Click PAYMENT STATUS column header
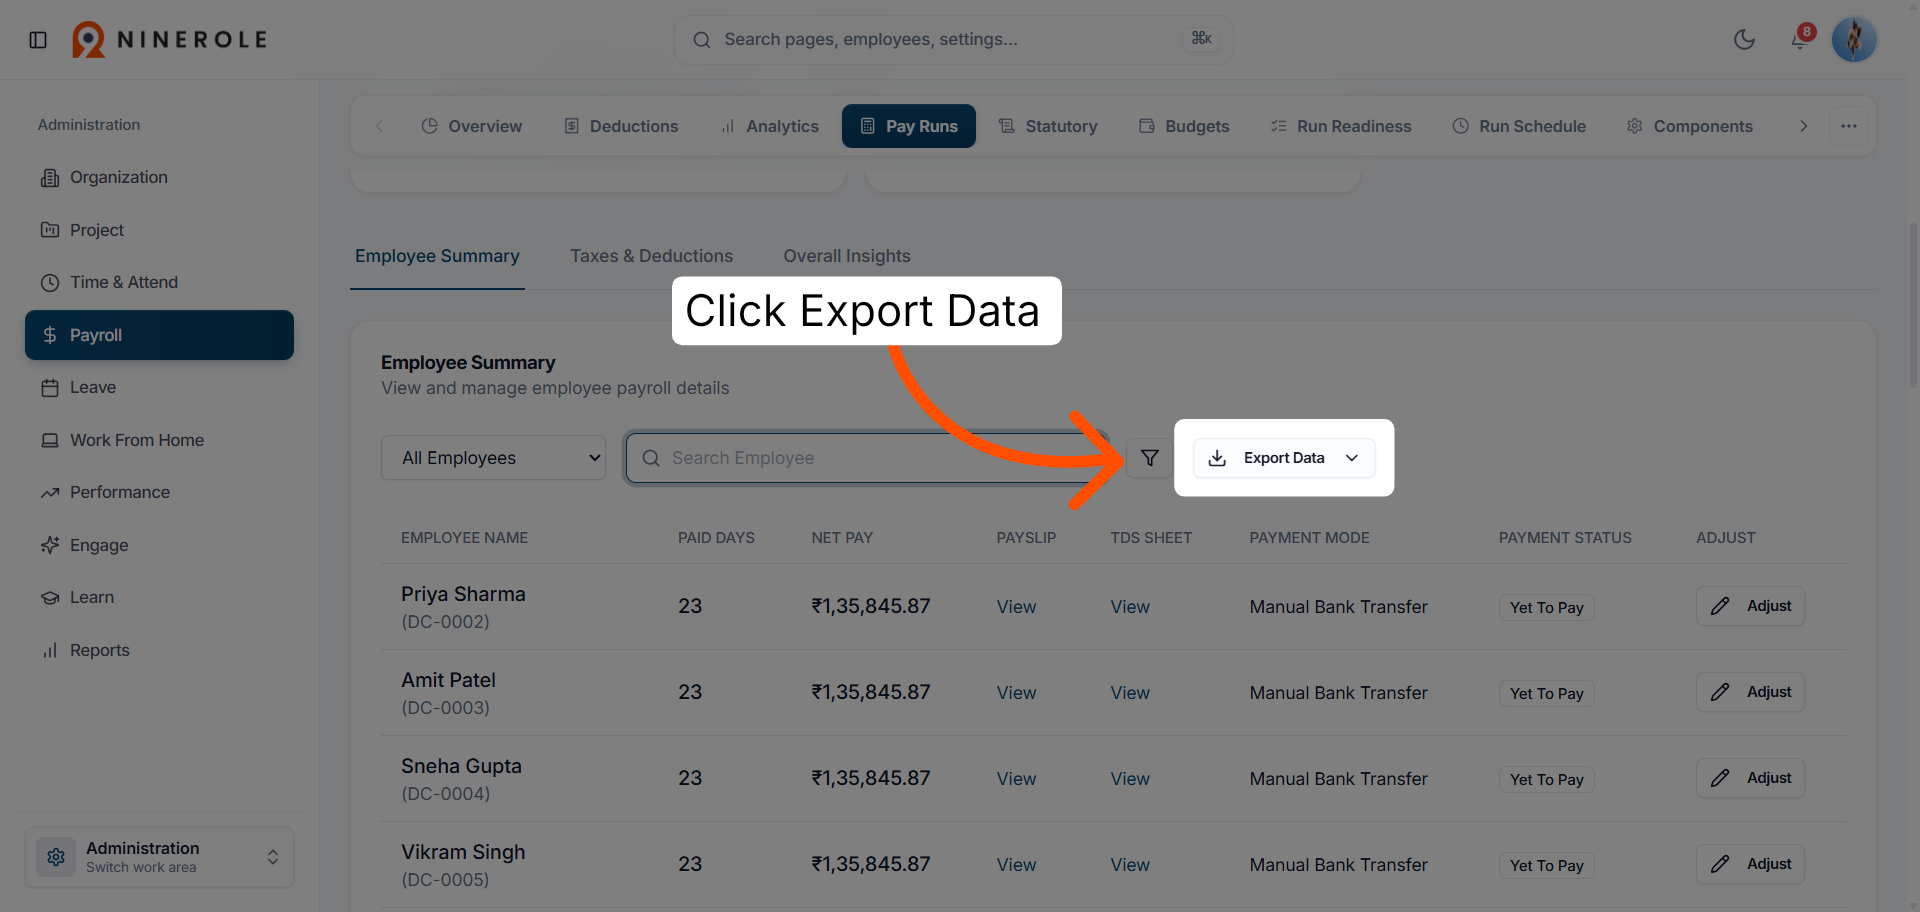Viewport: 1920px width, 912px height. click(1565, 538)
